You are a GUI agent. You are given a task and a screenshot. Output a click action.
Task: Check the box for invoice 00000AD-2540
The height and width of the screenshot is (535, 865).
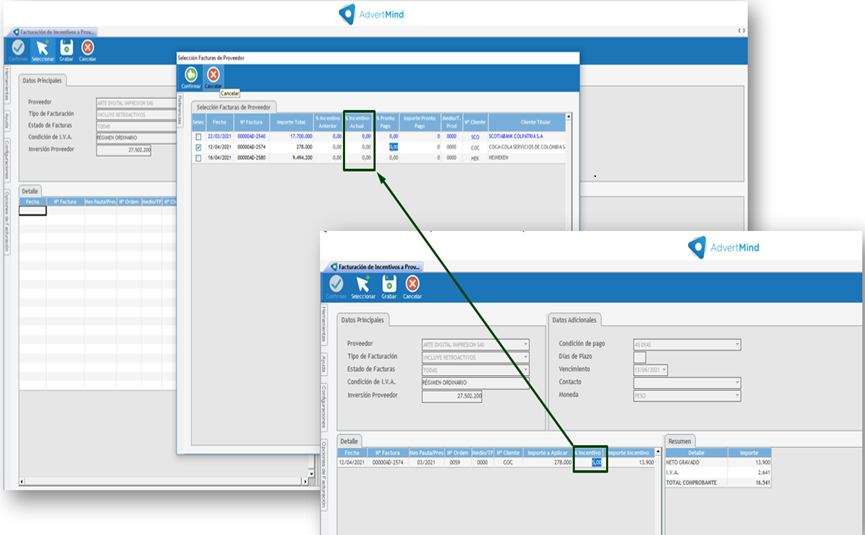pos(198,136)
